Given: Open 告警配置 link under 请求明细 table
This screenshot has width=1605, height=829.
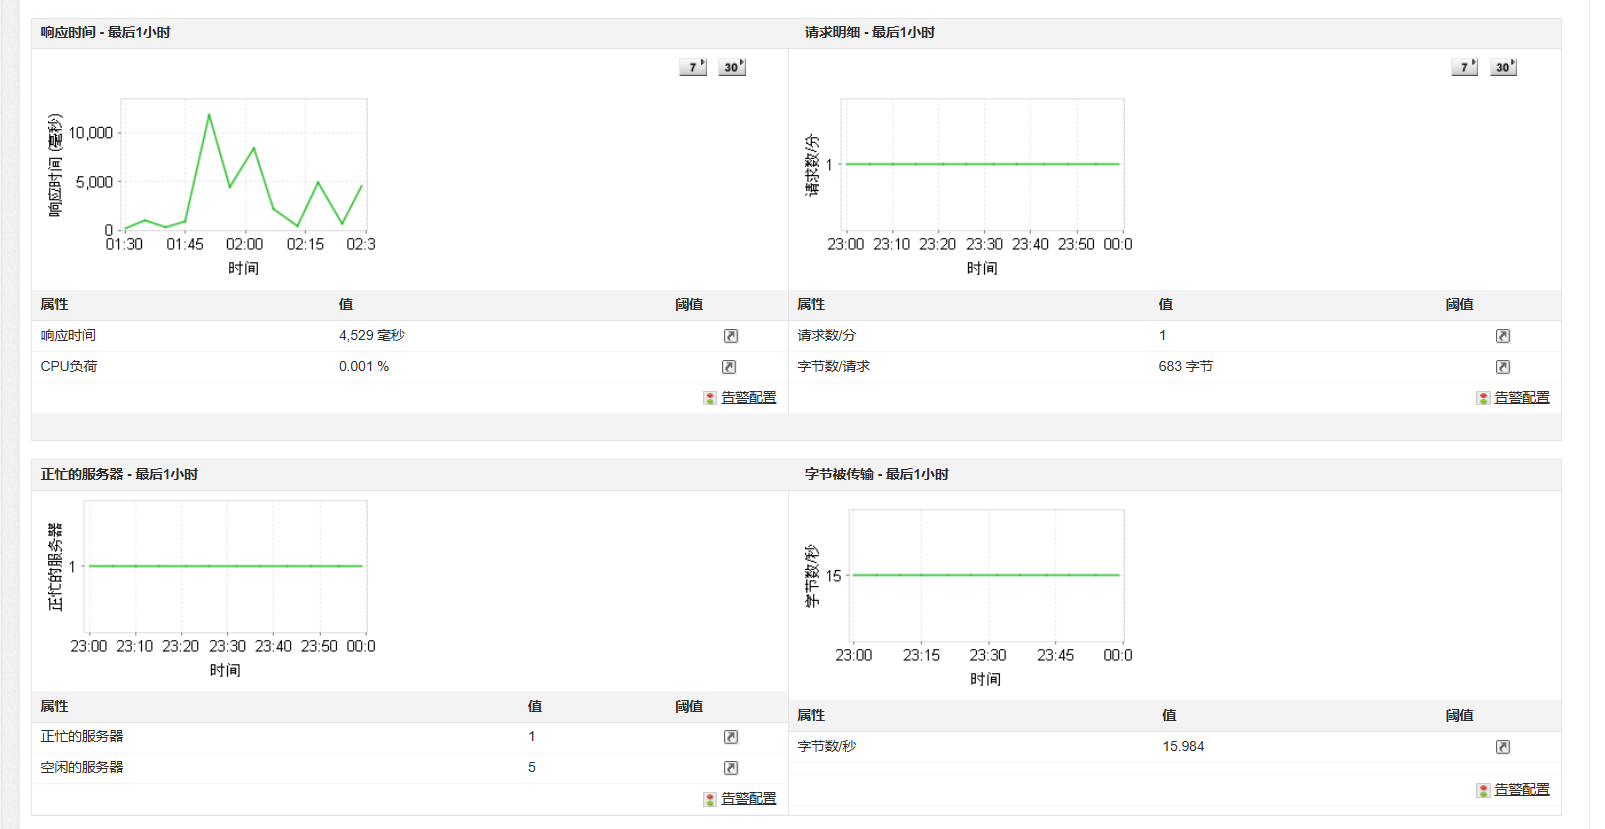Looking at the screenshot, I should point(1522,397).
